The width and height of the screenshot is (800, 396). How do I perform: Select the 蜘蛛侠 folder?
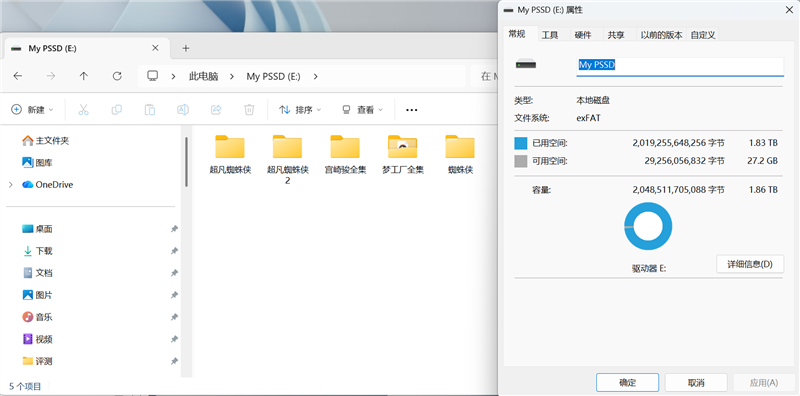pyautogui.click(x=460, y=155)
